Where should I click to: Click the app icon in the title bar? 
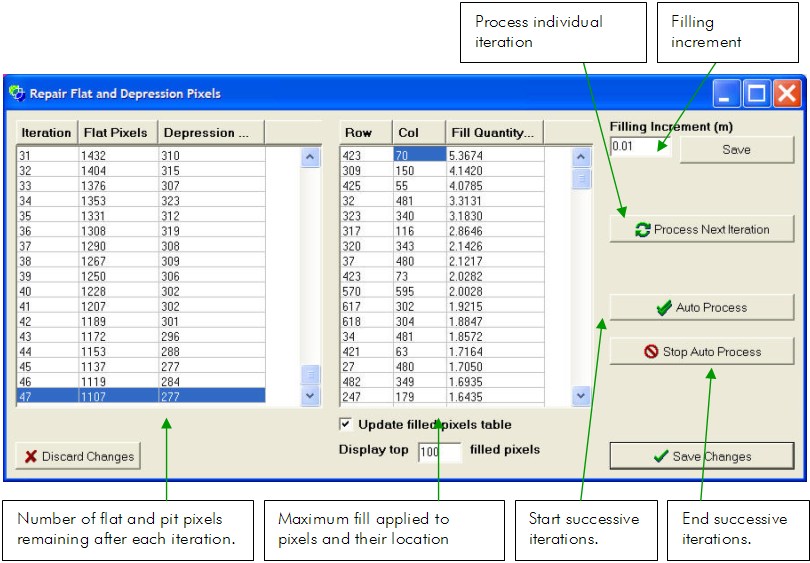click(x=17, y=94)
